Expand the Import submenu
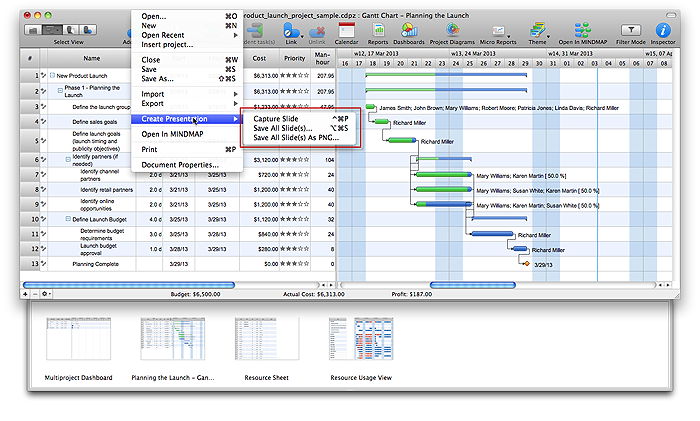Viewport: 700px width, 421px height. (187, 94)
